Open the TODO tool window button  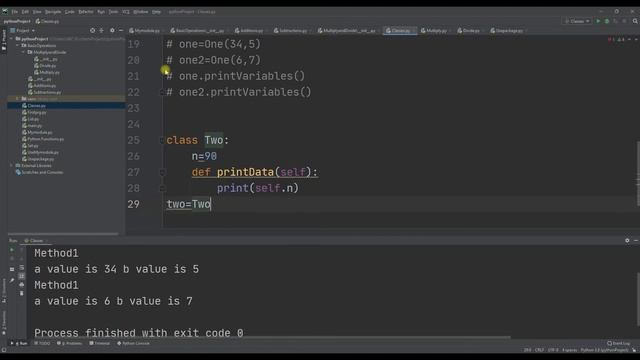(x=42, y=344)
